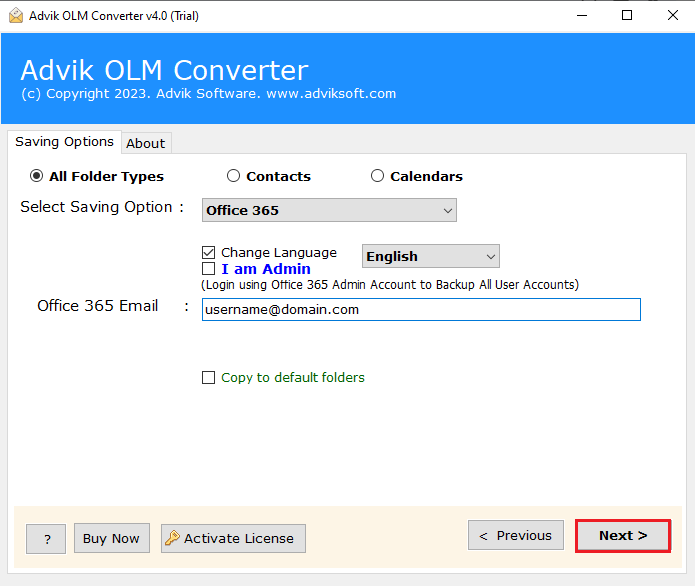
Task: Click the Buy Now button
Action: point(112,538)
